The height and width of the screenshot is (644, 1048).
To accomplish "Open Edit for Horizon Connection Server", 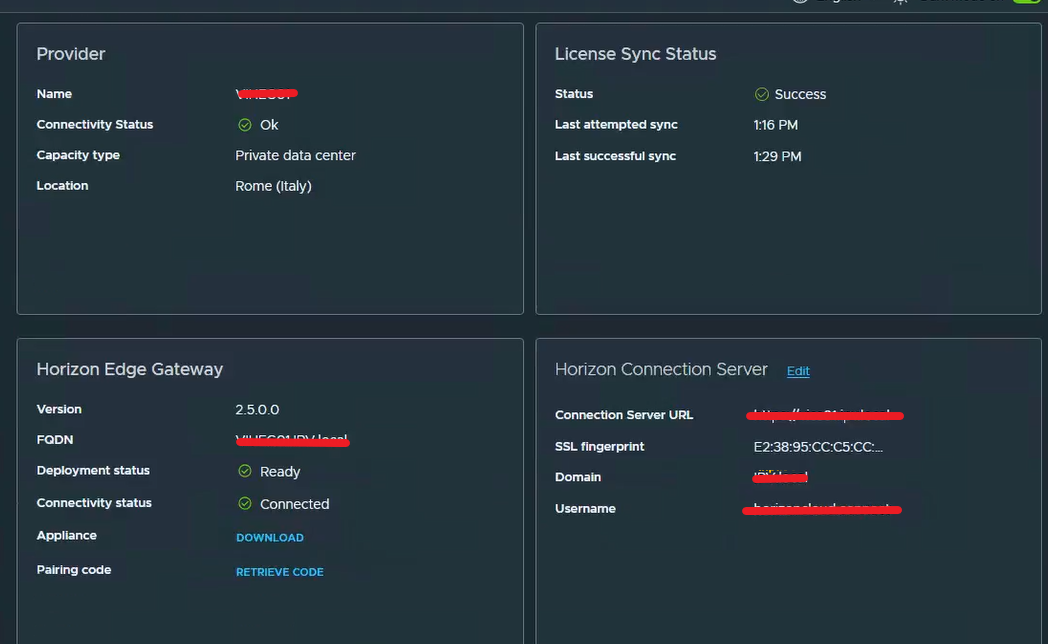I will pos(798,371).
